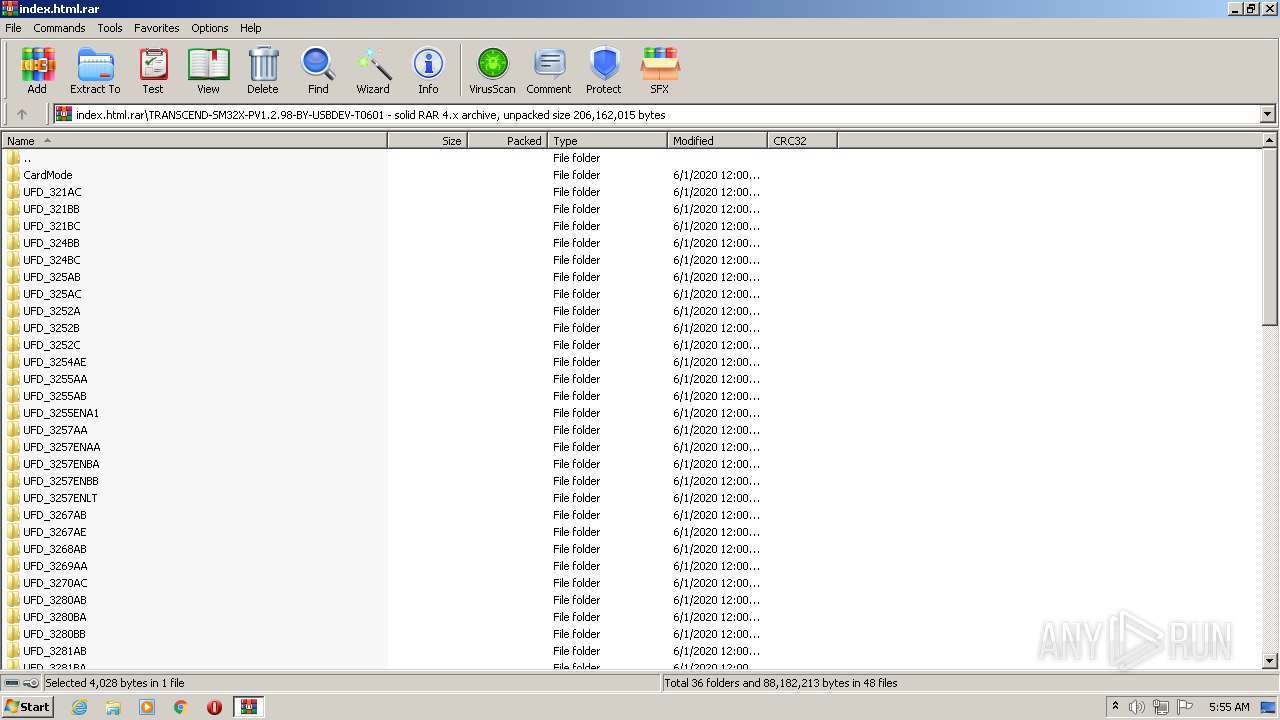Open the Options menu
The height and width of the screenshot is (720, 1280).
(210, 28)
